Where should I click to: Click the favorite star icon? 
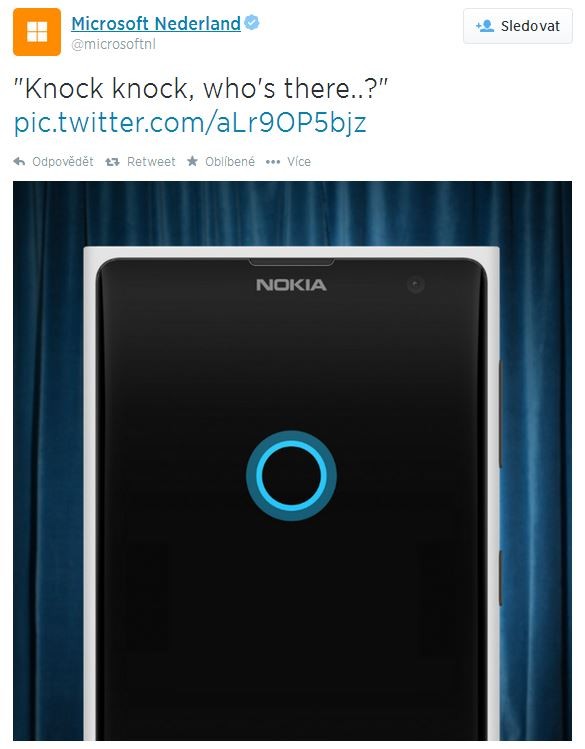[192, 161]
